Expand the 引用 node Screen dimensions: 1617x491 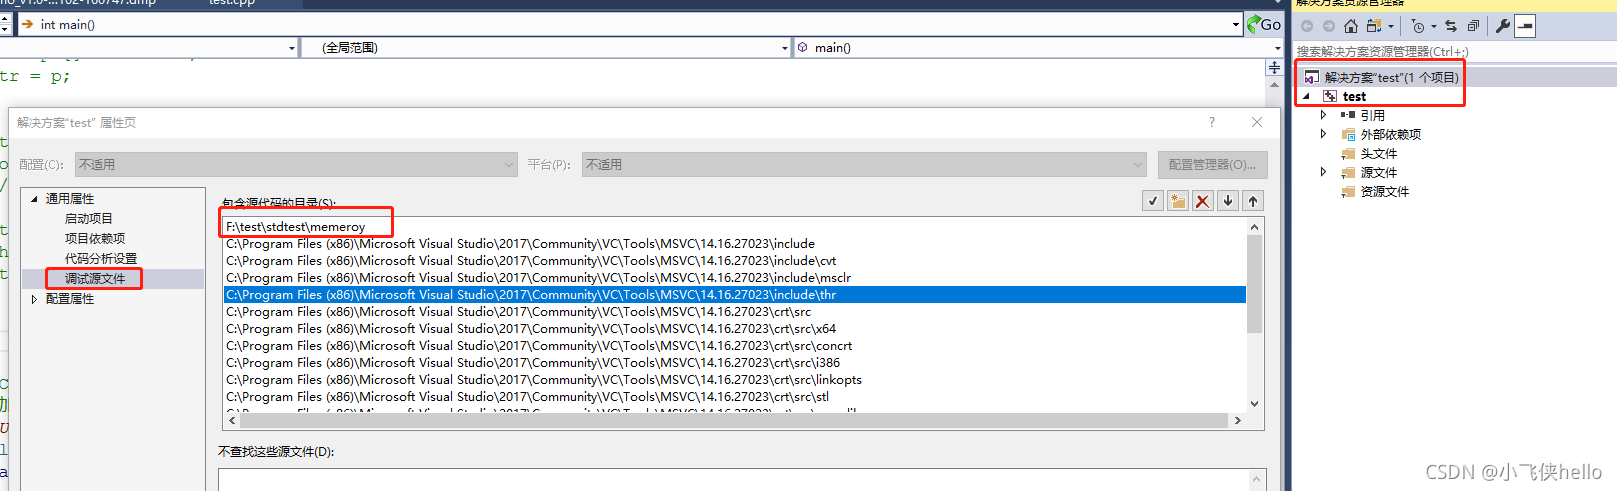click(x=1323, y=115)
